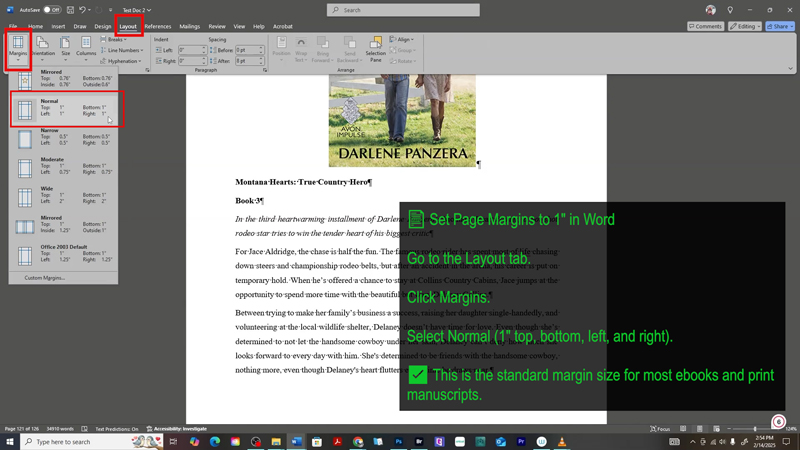This screenshot has width=800, height=450.
Task: Open File Explorer from taskbar
Action: tap(276, 442)
